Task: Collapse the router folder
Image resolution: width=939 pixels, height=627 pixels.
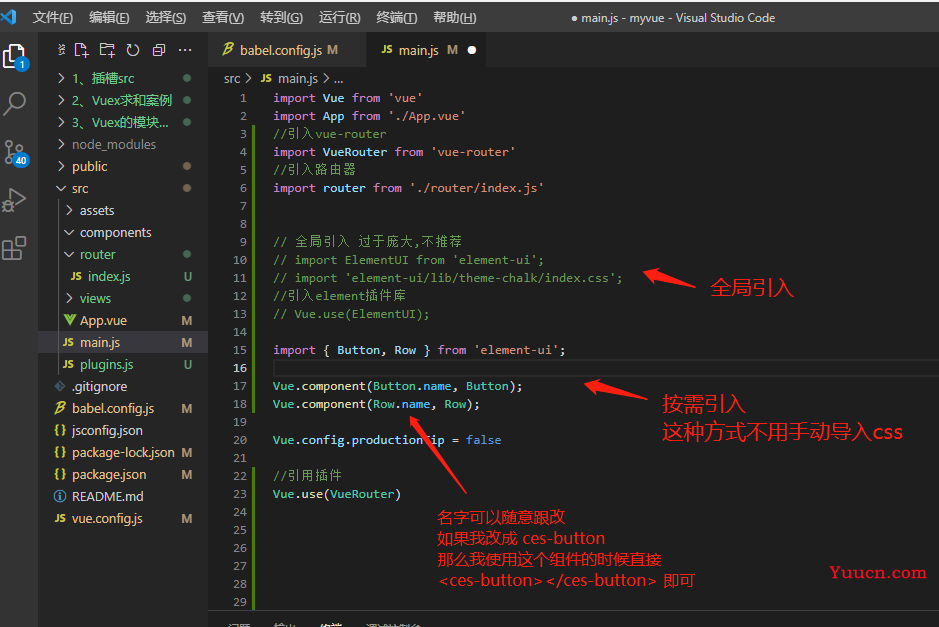Action: pyautogui.click(x=123, y=254)
